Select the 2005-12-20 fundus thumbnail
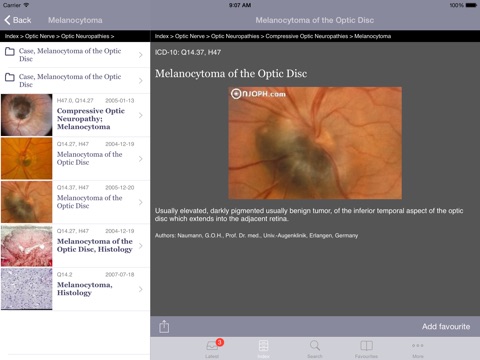The height and width of the screenshot is (360, 480). 27,202
